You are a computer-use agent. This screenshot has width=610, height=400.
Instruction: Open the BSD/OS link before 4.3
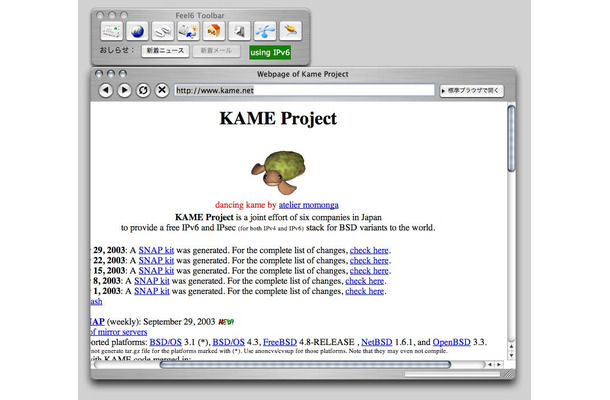pos(229,342)
